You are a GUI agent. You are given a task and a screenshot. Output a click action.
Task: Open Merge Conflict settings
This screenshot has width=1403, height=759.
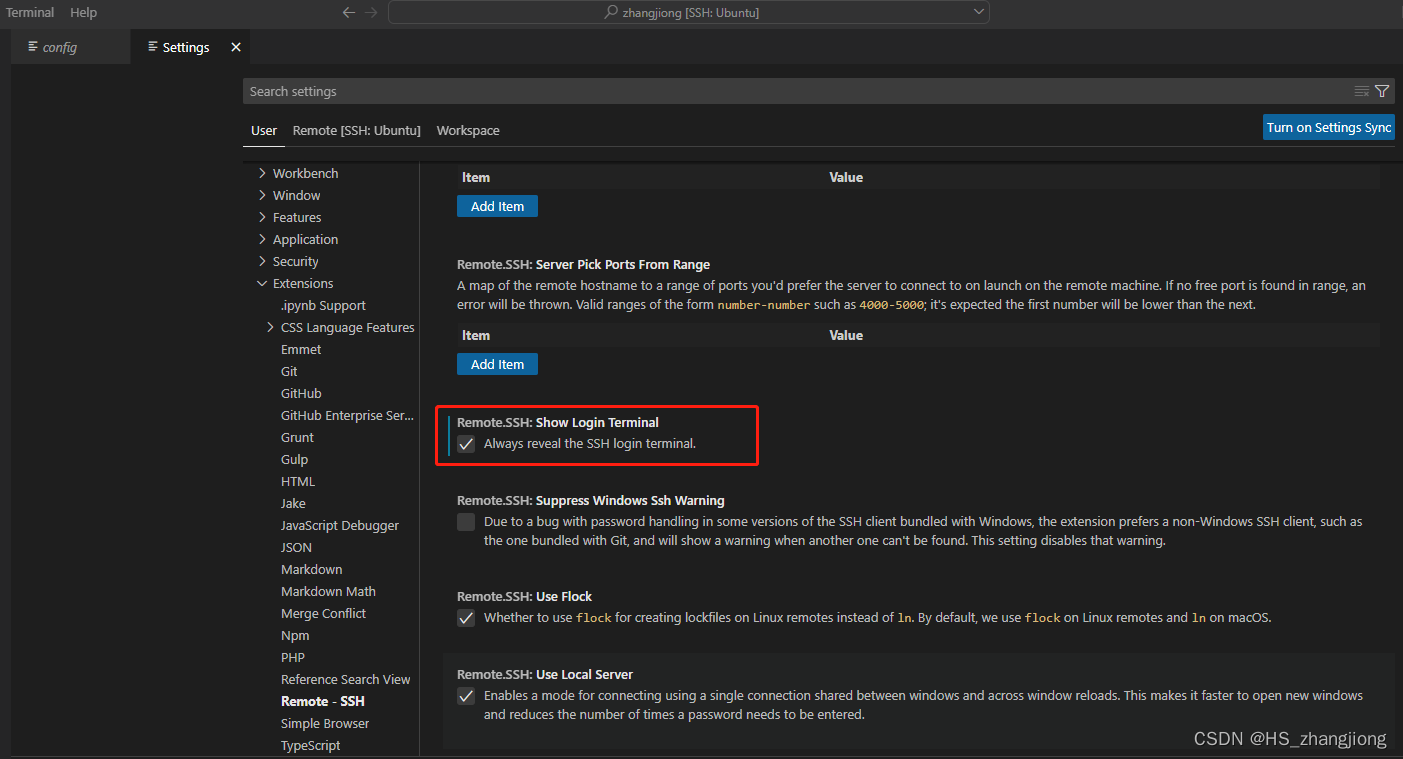pos(323,613)
